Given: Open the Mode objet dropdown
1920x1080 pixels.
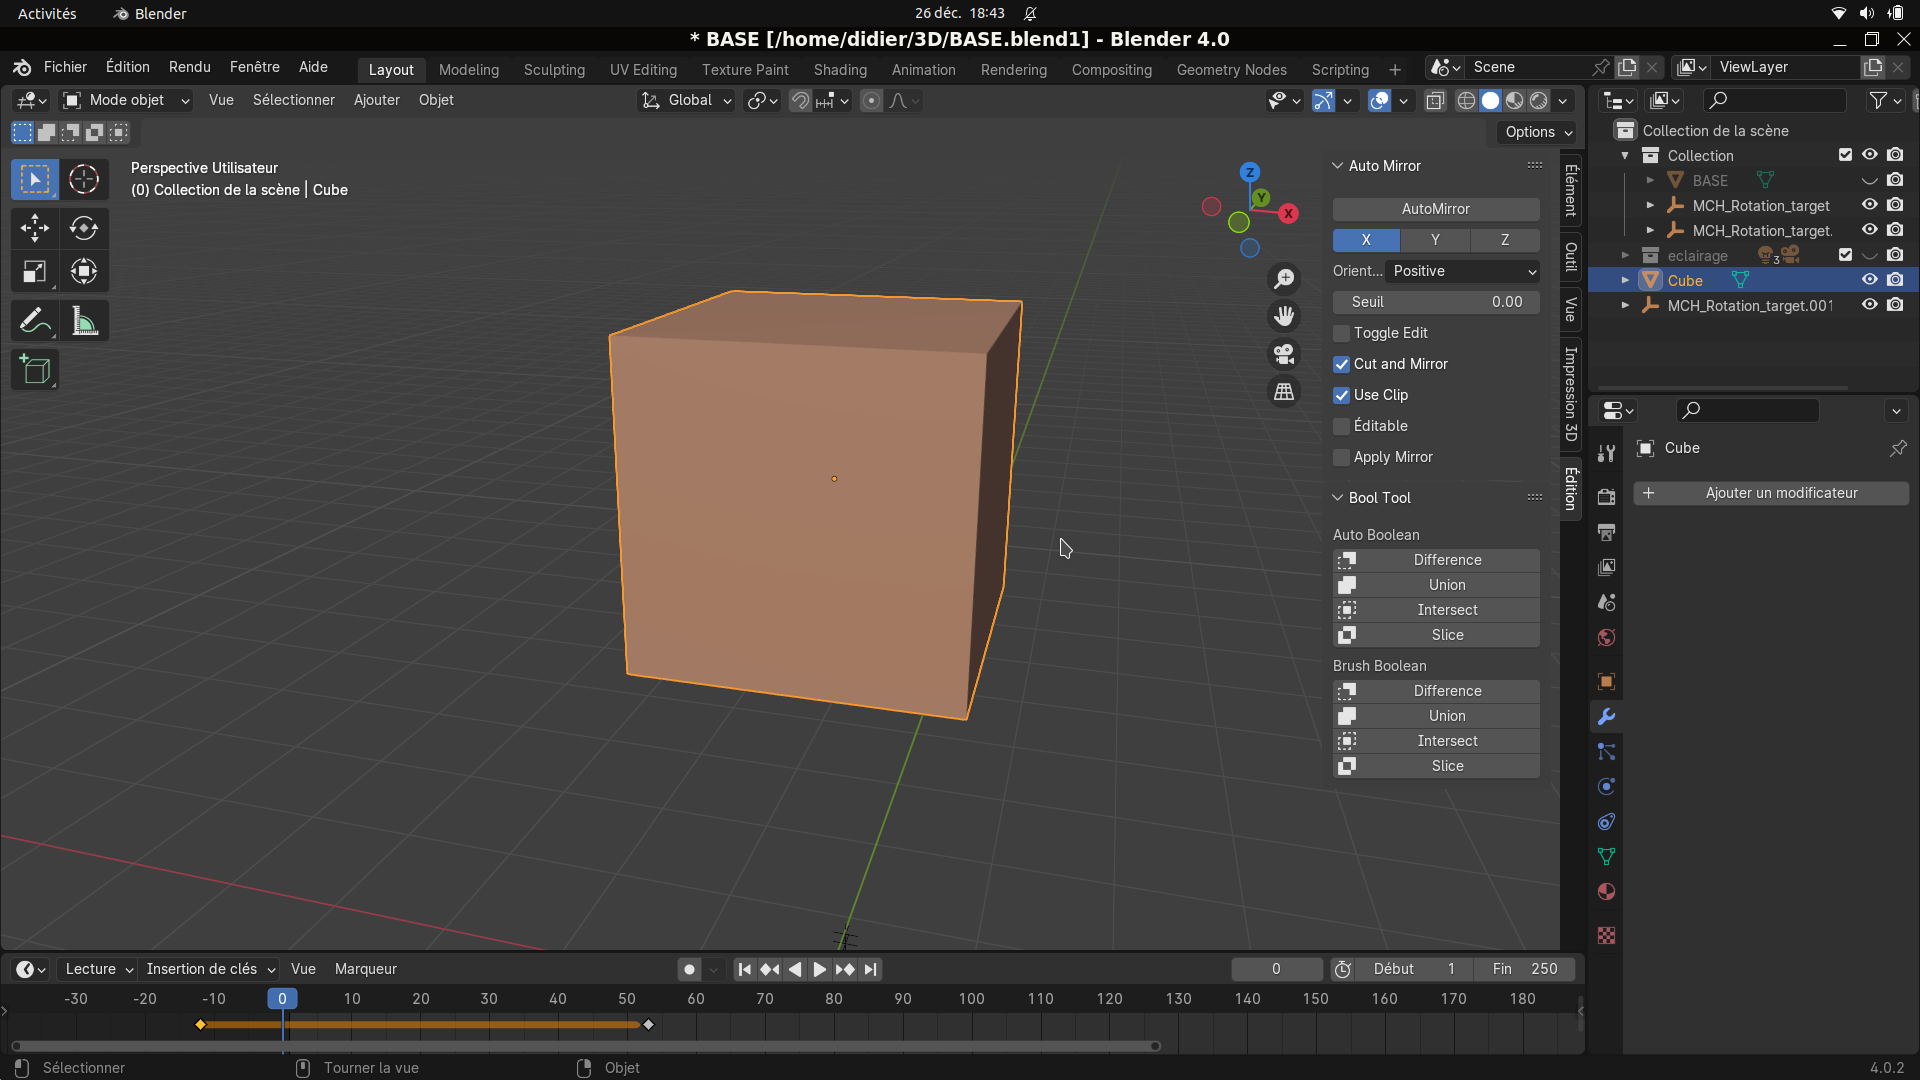Looking at the screenshot, I should point(126,100).
